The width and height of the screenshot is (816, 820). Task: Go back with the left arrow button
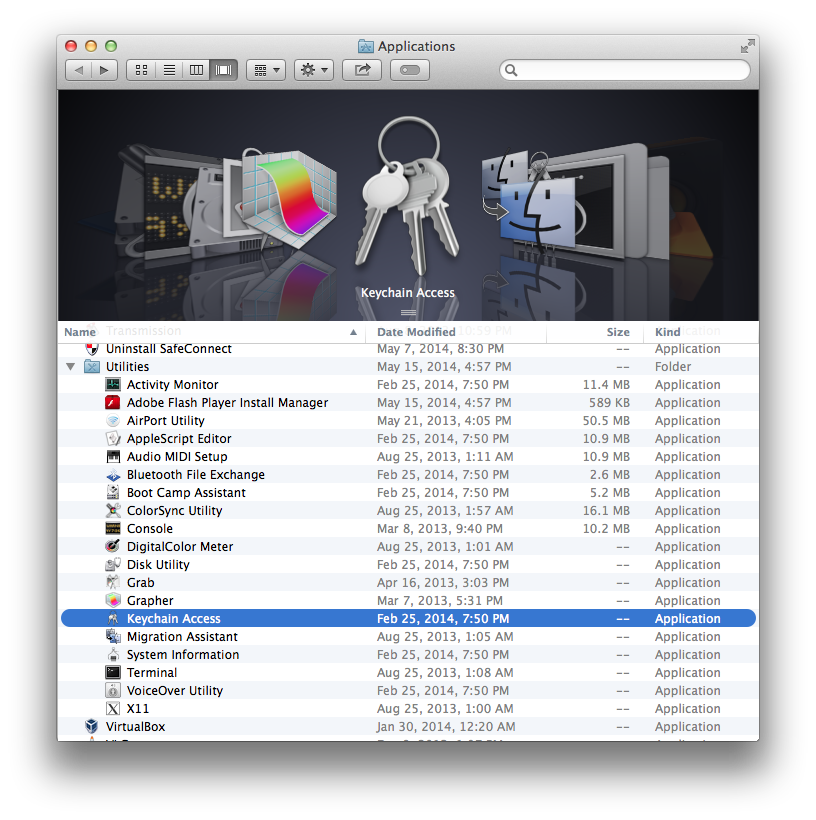(79, 70)
